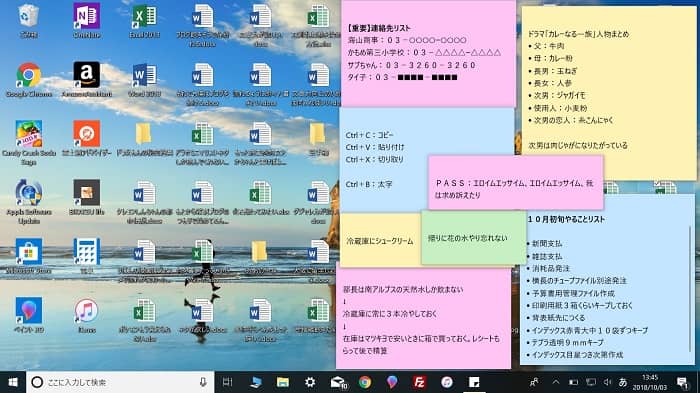Click the 10月初旬やることリスト heading
Image resolution: width=700 pixels, height=393 pixels.
click(x=566, y=219)
